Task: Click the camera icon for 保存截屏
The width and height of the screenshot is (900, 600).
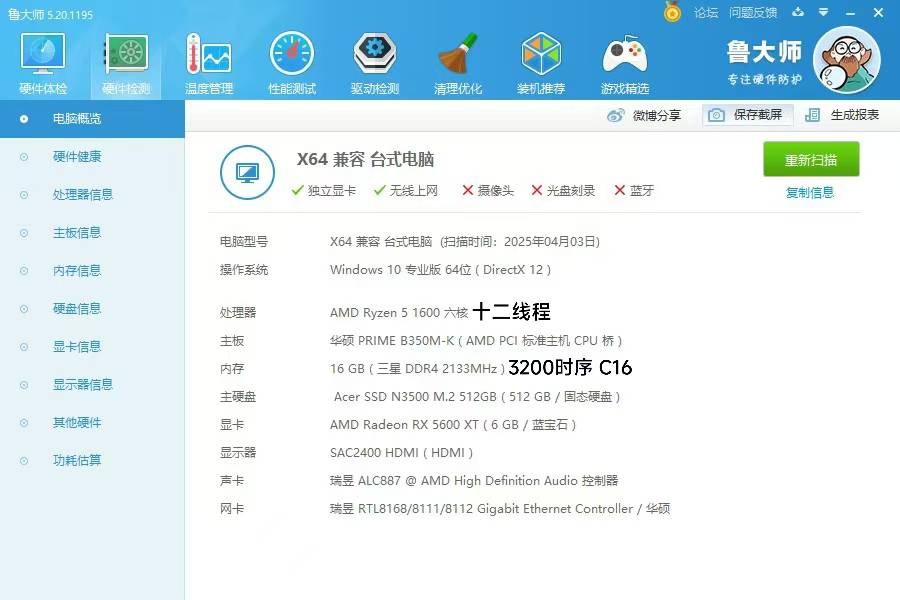Action: click(x=716, y=115)
